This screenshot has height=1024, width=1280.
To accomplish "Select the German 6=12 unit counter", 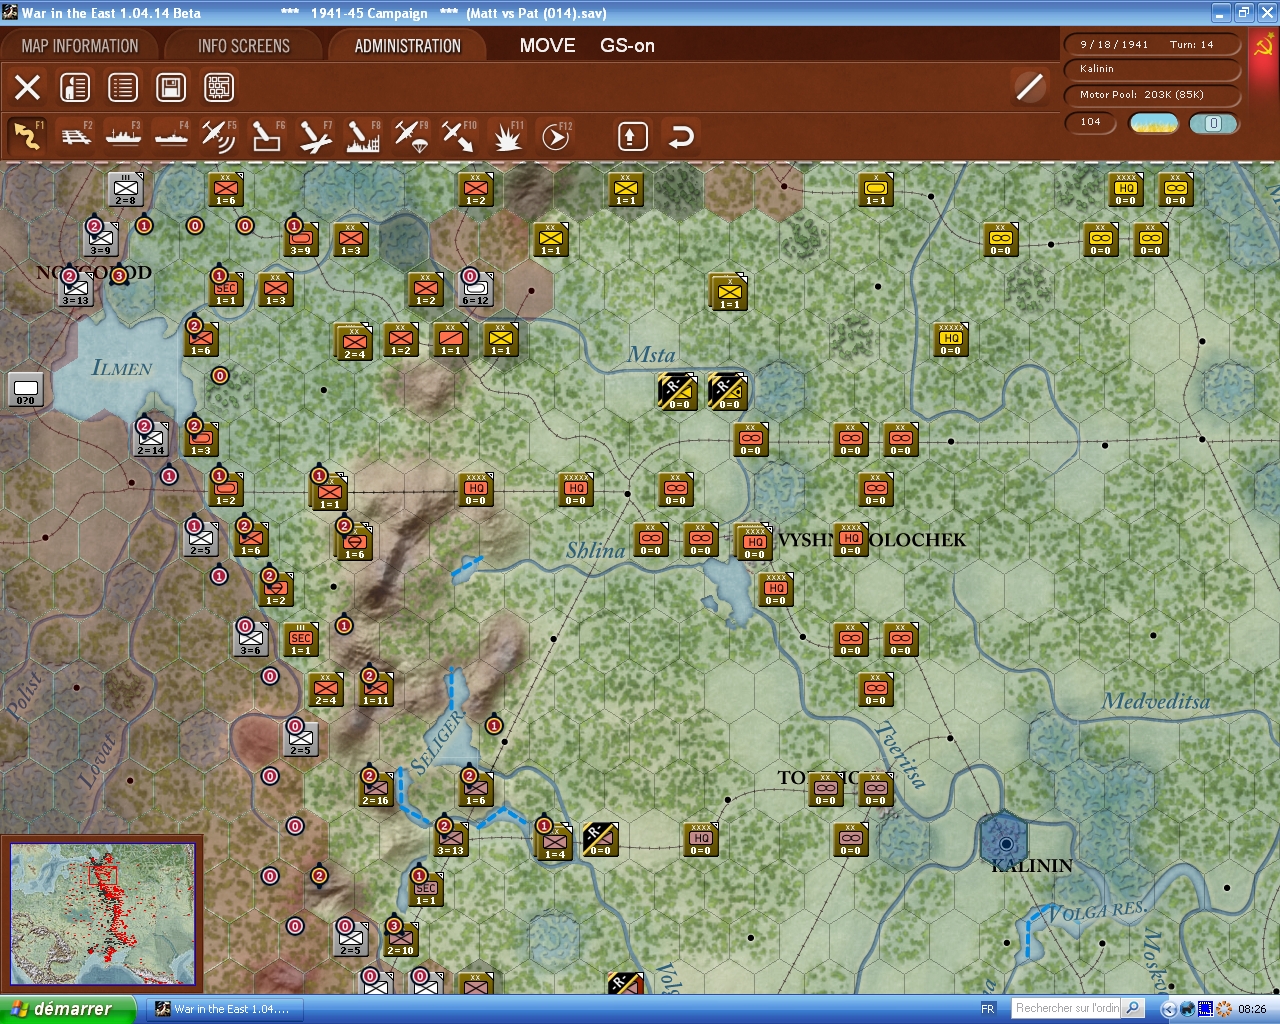I will pos(475,289).
